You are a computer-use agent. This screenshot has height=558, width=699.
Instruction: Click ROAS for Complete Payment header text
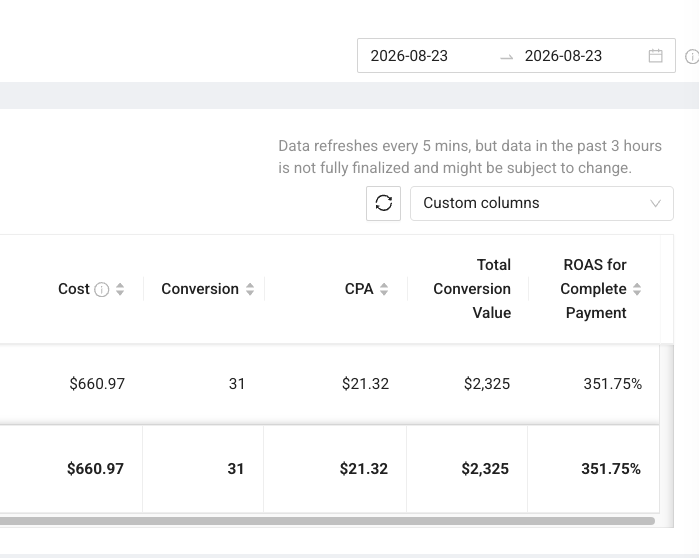coord(594,289)
